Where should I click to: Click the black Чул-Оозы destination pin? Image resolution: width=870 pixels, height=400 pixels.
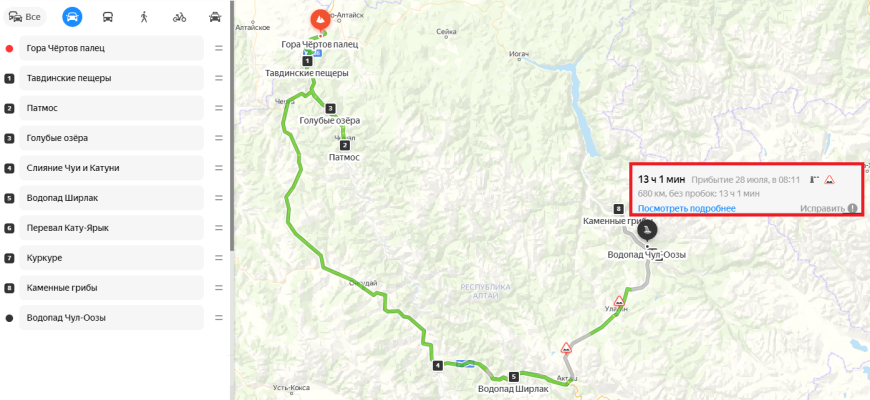[647, 230]
